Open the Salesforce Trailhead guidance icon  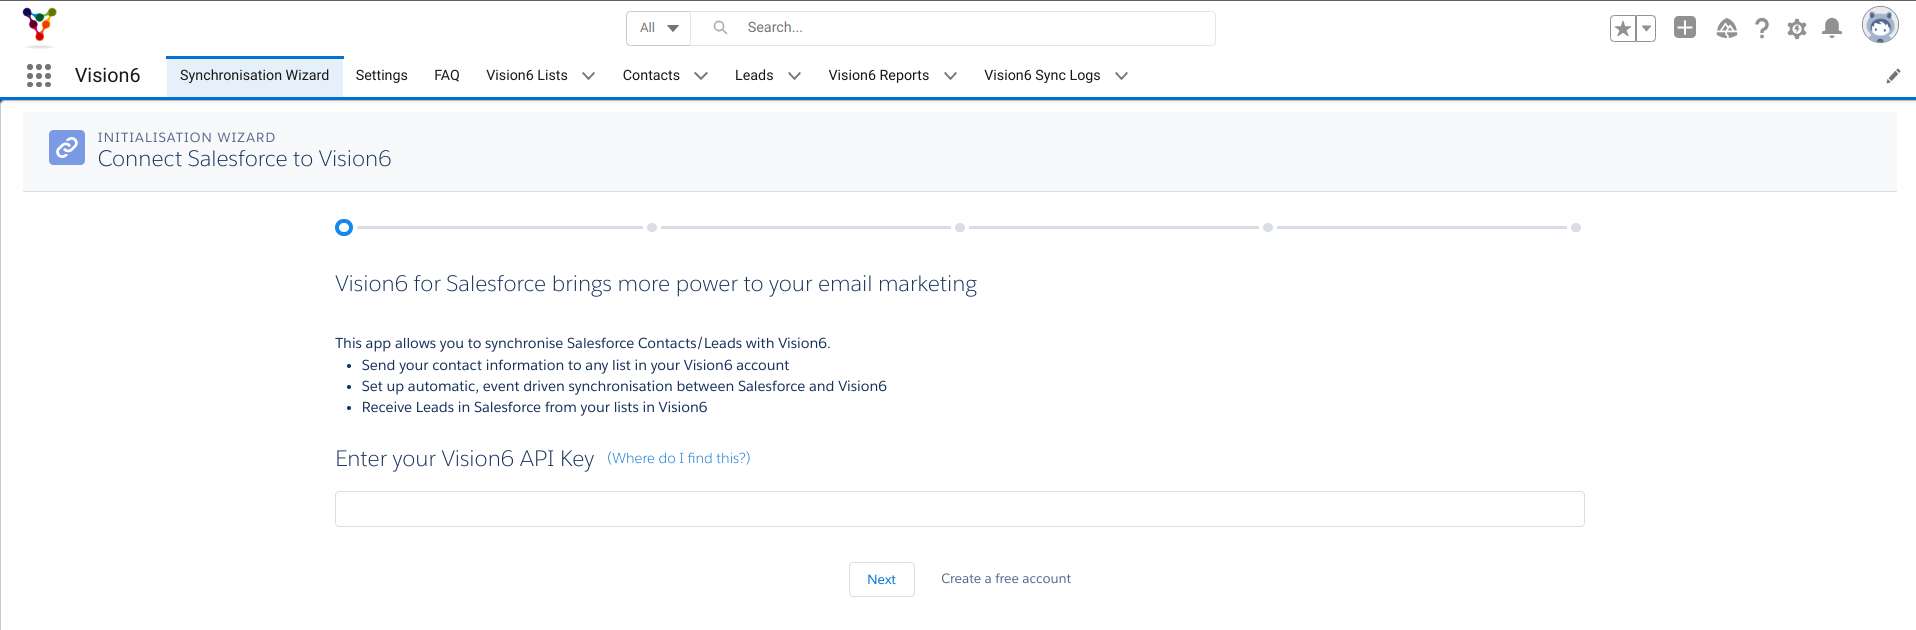pos(1727,28)
